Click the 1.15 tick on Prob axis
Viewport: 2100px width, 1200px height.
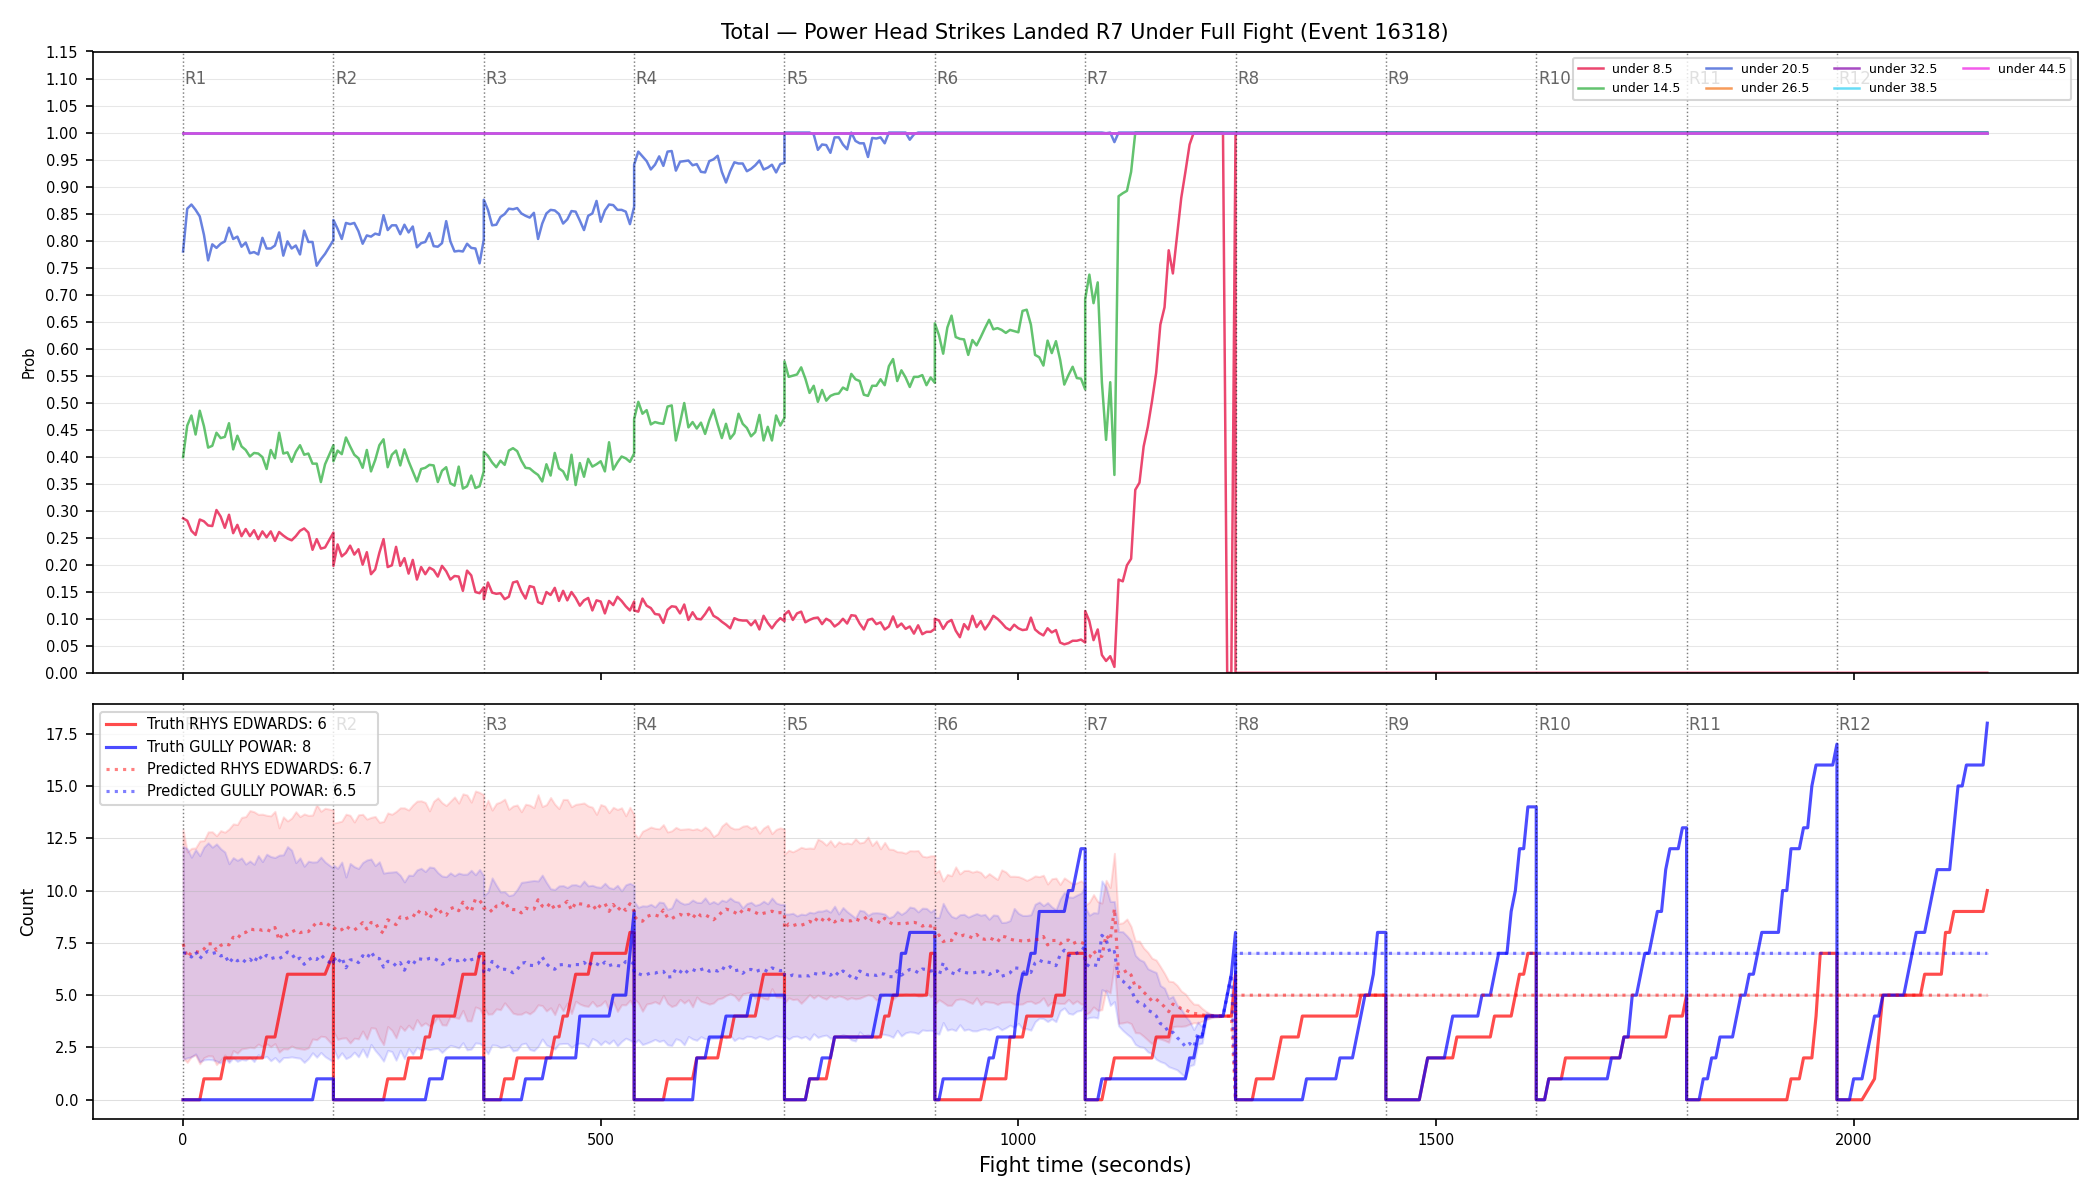(x=62, y=52)
